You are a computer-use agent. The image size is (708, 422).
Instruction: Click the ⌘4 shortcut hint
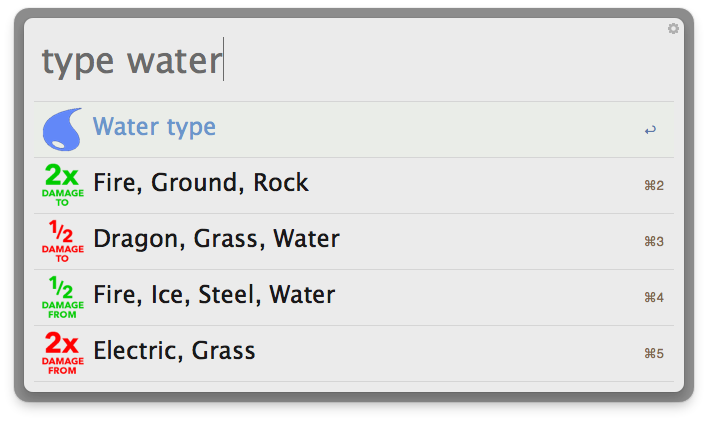[x=654, y=297]
